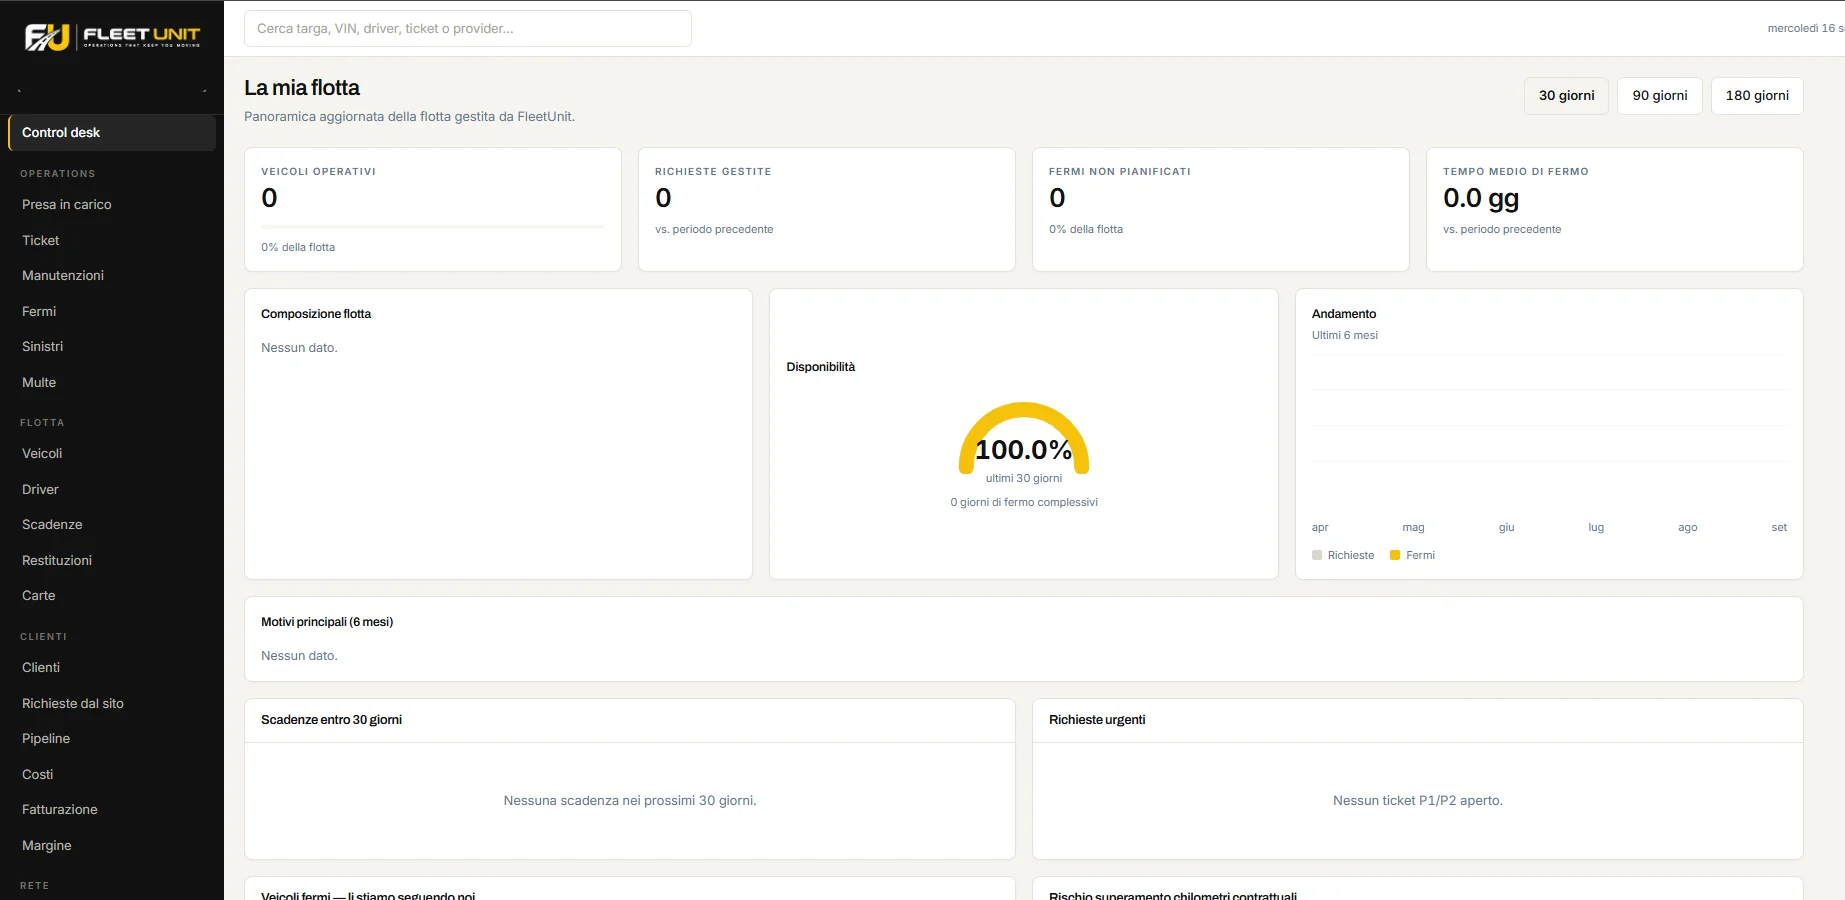Image resolution: width=1845 pixels, height=900 pixels.
Task: Click 'Nessuna scadenza nei prossimi 30 giorni.' text
Action: point(630,801)
